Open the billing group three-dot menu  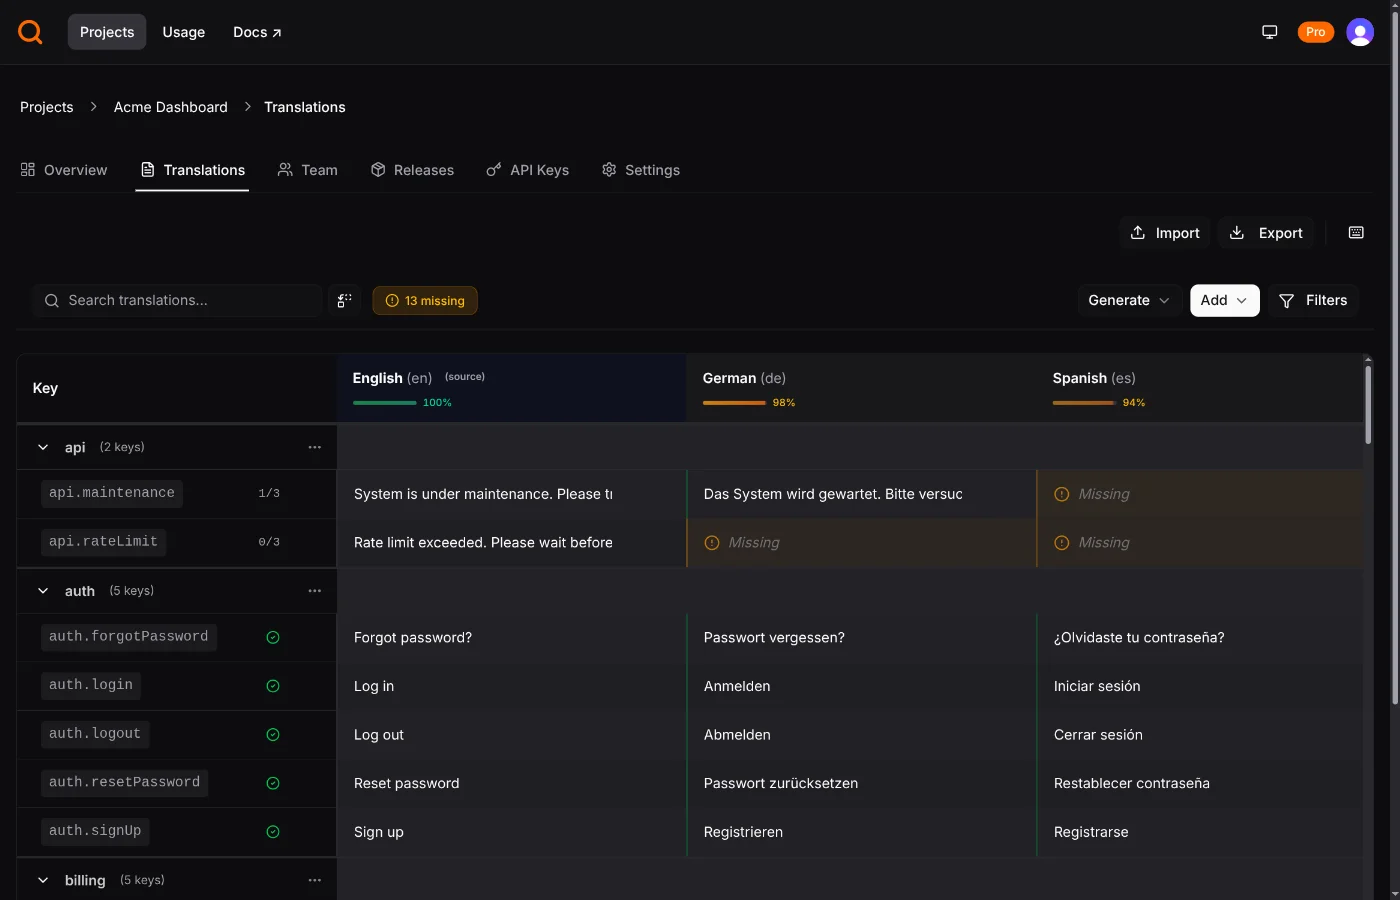[x=315, y=880]
